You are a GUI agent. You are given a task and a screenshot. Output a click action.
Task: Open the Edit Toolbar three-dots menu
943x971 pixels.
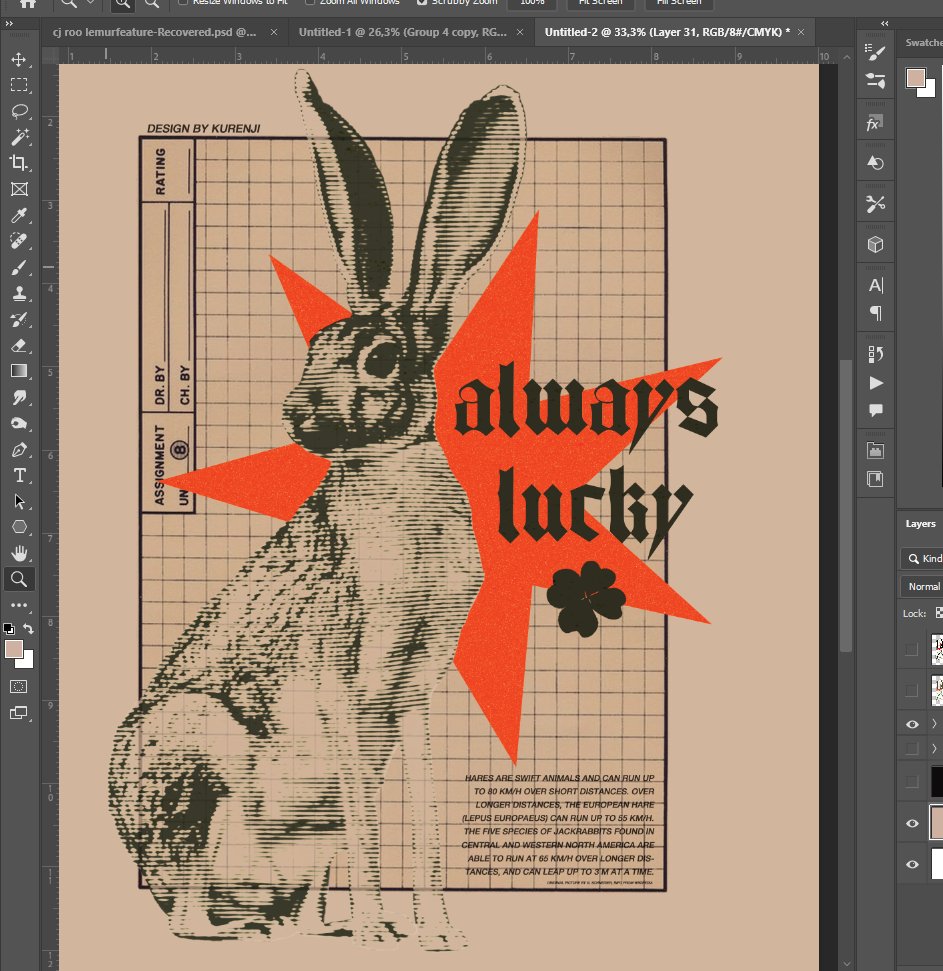(x=19, y=605)
